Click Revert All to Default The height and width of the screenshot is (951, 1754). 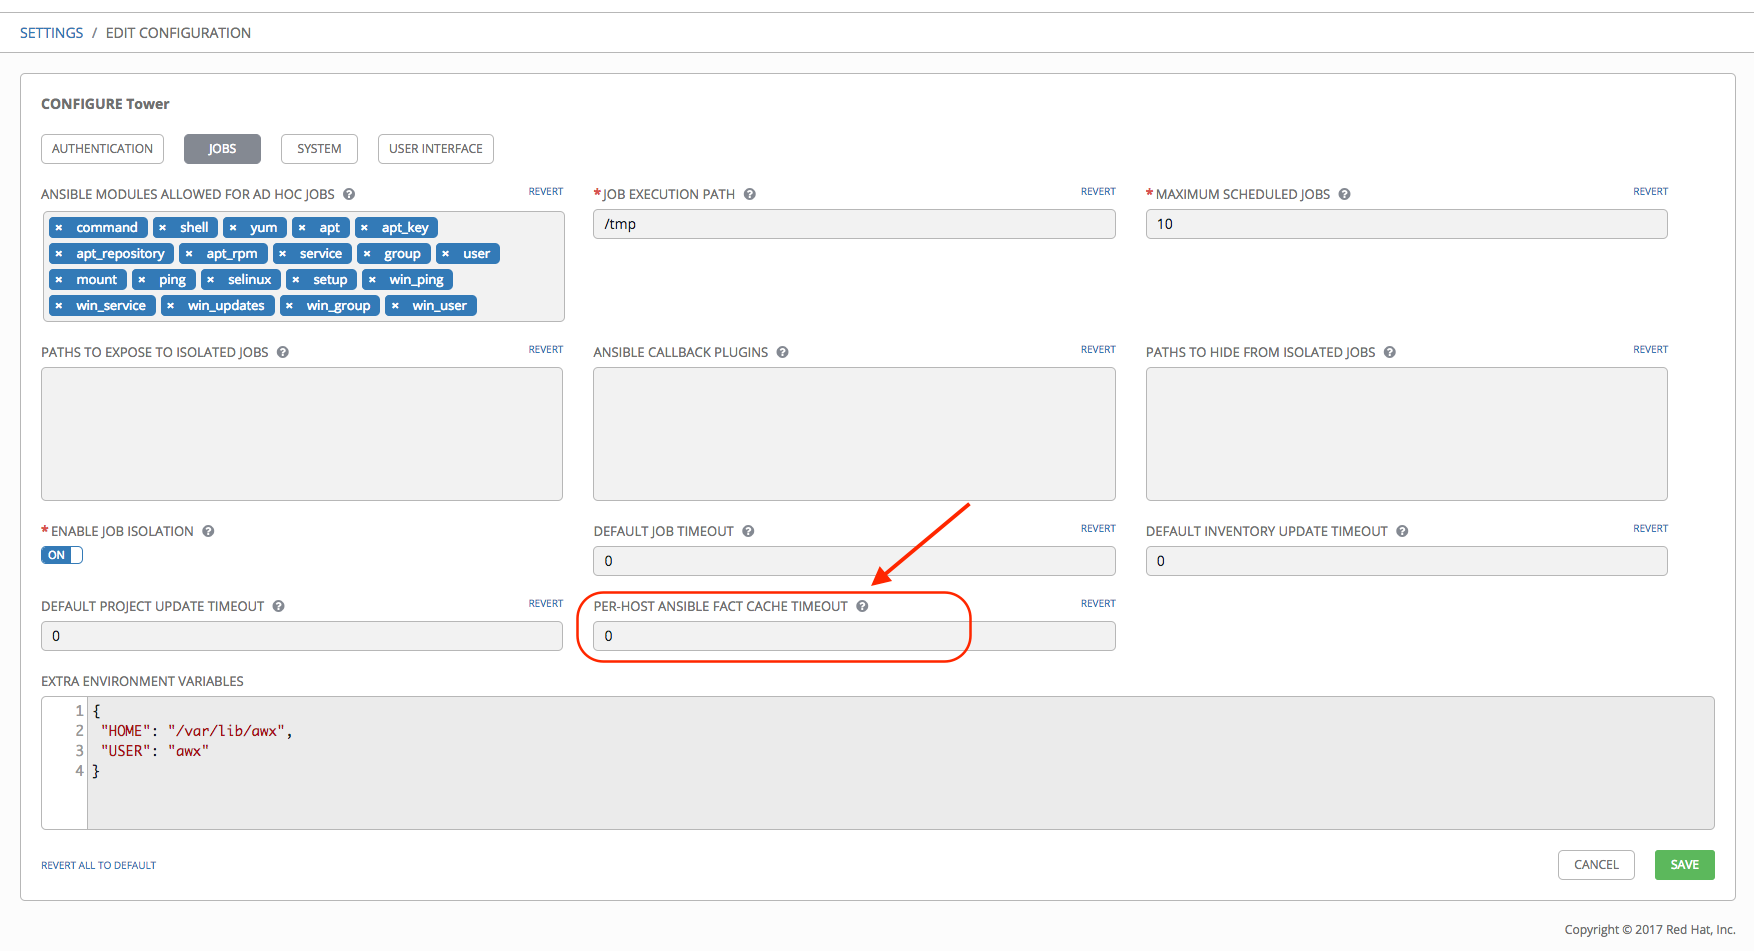pos(99,865)
